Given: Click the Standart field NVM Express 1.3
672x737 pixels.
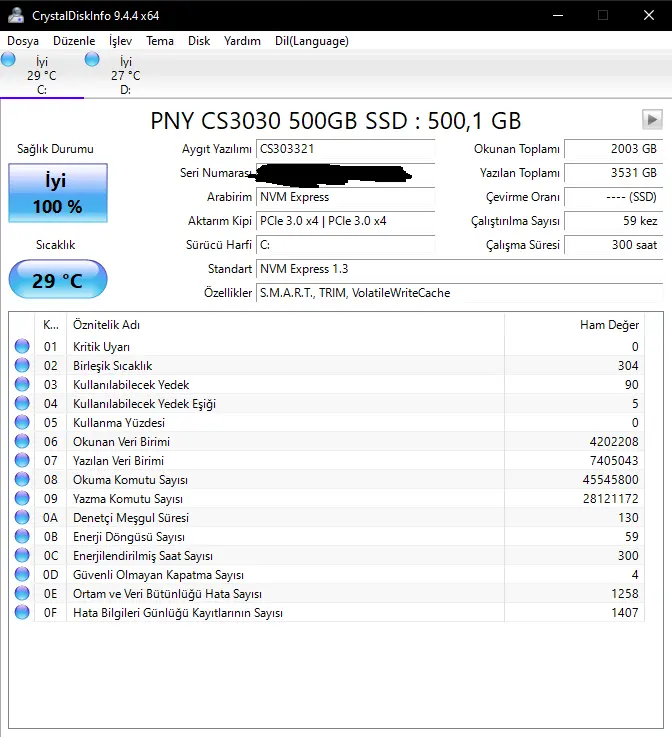Looking at the screenshot, I should point(459,269).
